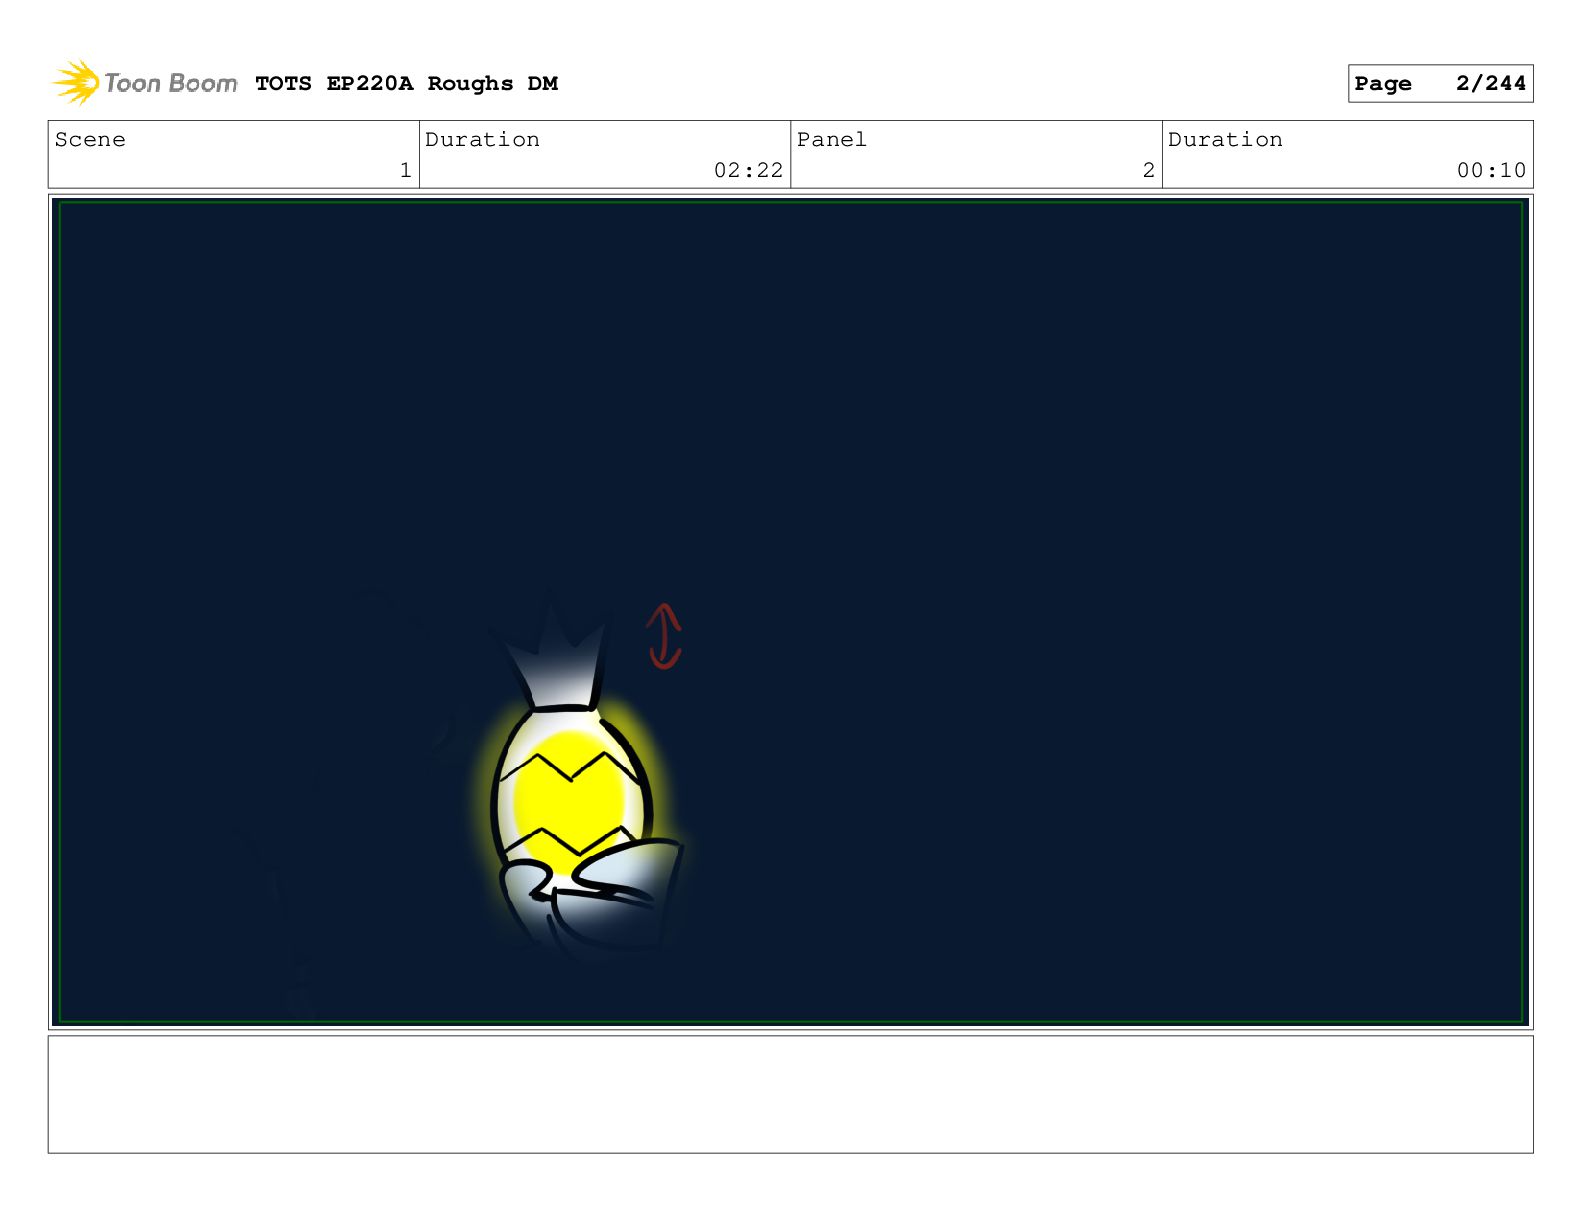Click the scene number '1'

pyautogui.click(x=405, y=171)
